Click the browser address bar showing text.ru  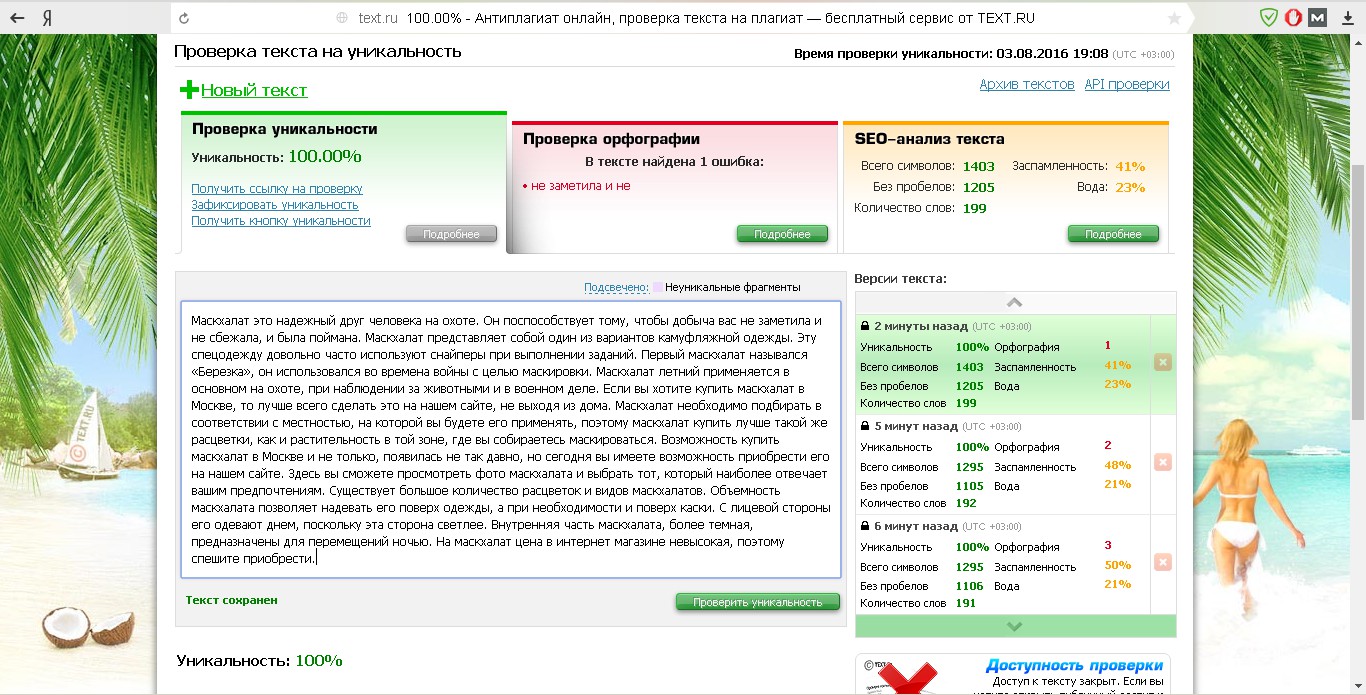click(x=680, y=18)
